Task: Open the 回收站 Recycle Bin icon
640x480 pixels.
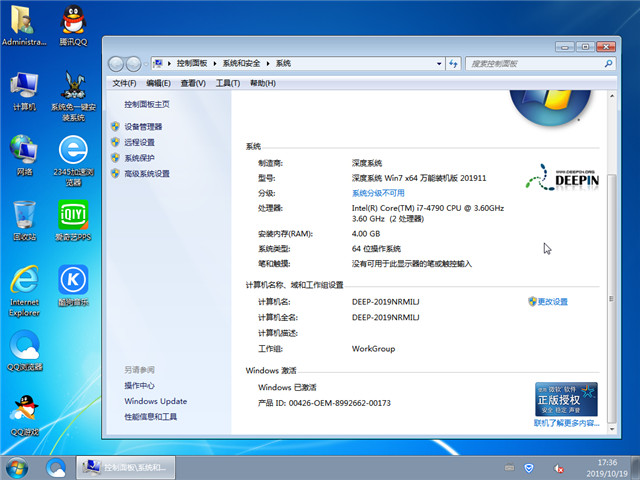Action: point(24,221)
